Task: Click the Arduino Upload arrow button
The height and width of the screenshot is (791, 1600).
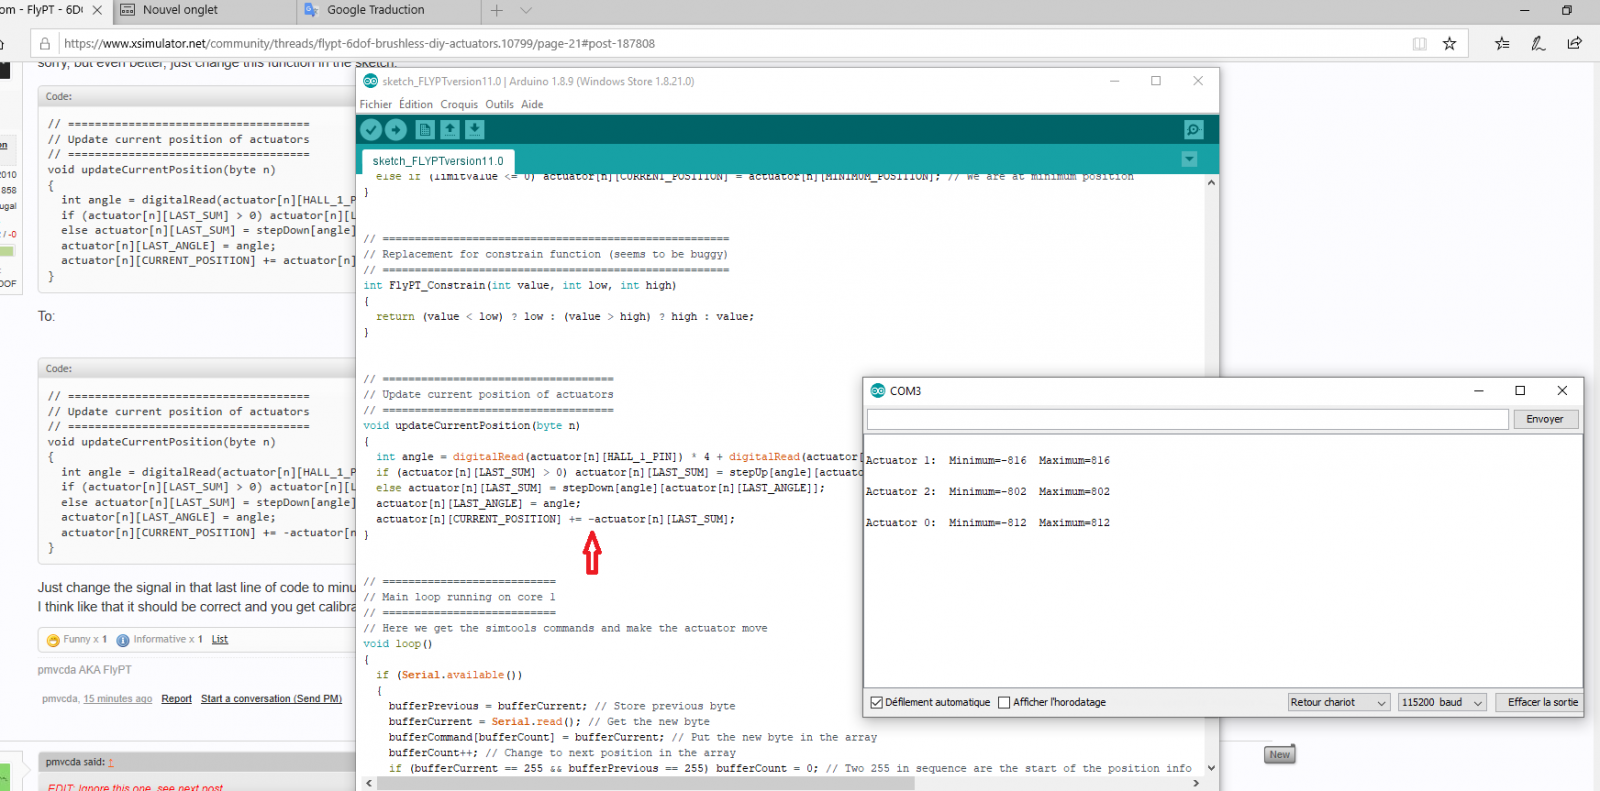Action: [x=396, y=130]
